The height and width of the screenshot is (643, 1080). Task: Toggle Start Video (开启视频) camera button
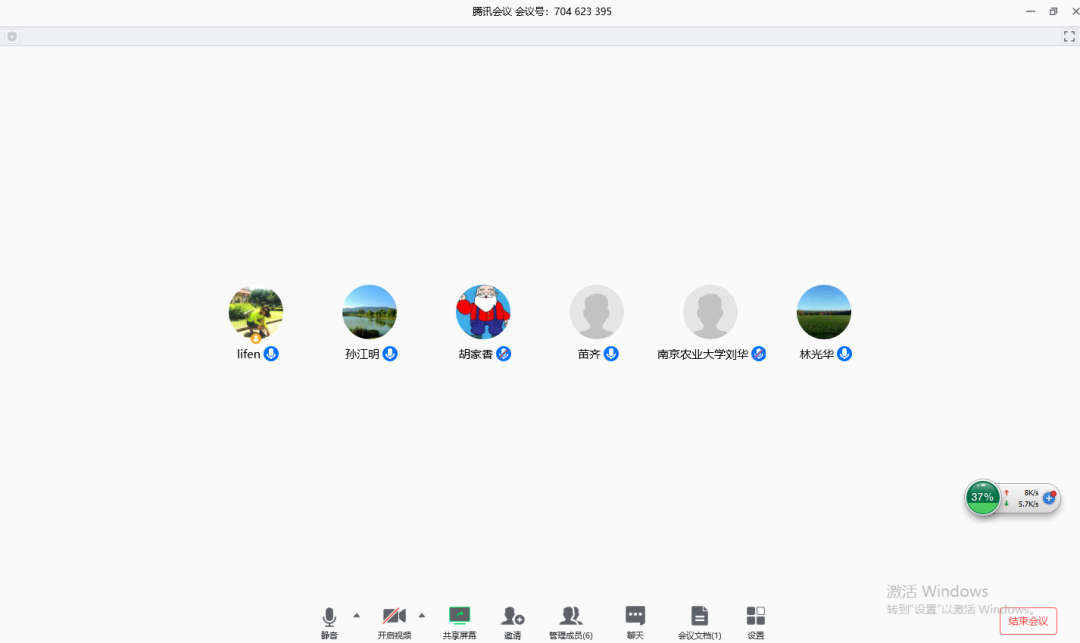pos(394,616)
